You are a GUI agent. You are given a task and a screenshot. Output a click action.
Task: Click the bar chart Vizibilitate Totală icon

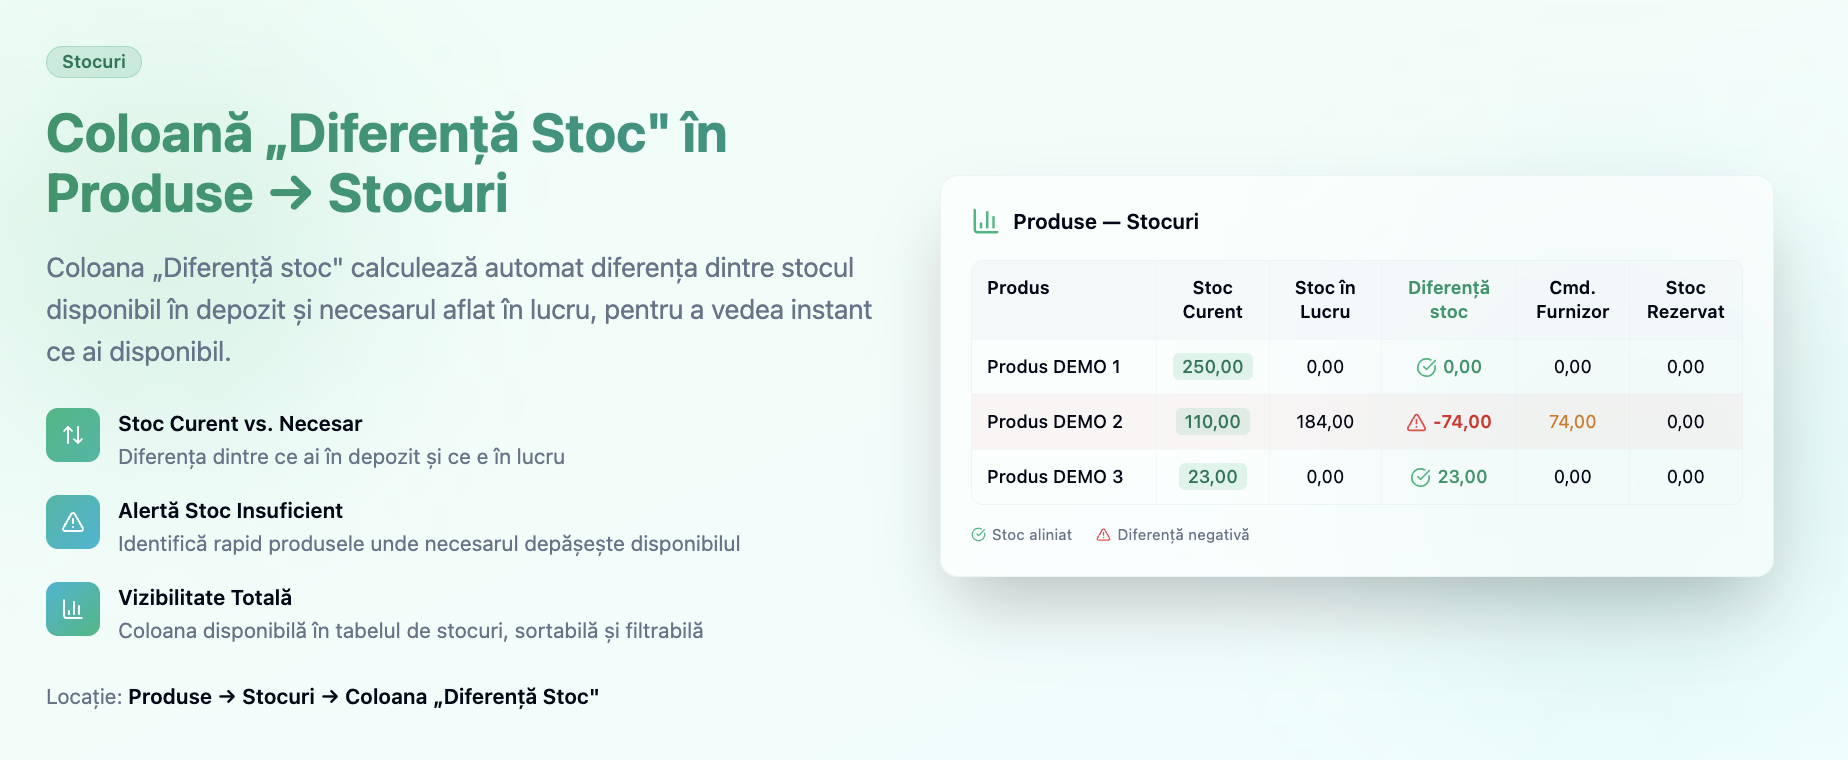pyautogui.click(x=73, y=609)
